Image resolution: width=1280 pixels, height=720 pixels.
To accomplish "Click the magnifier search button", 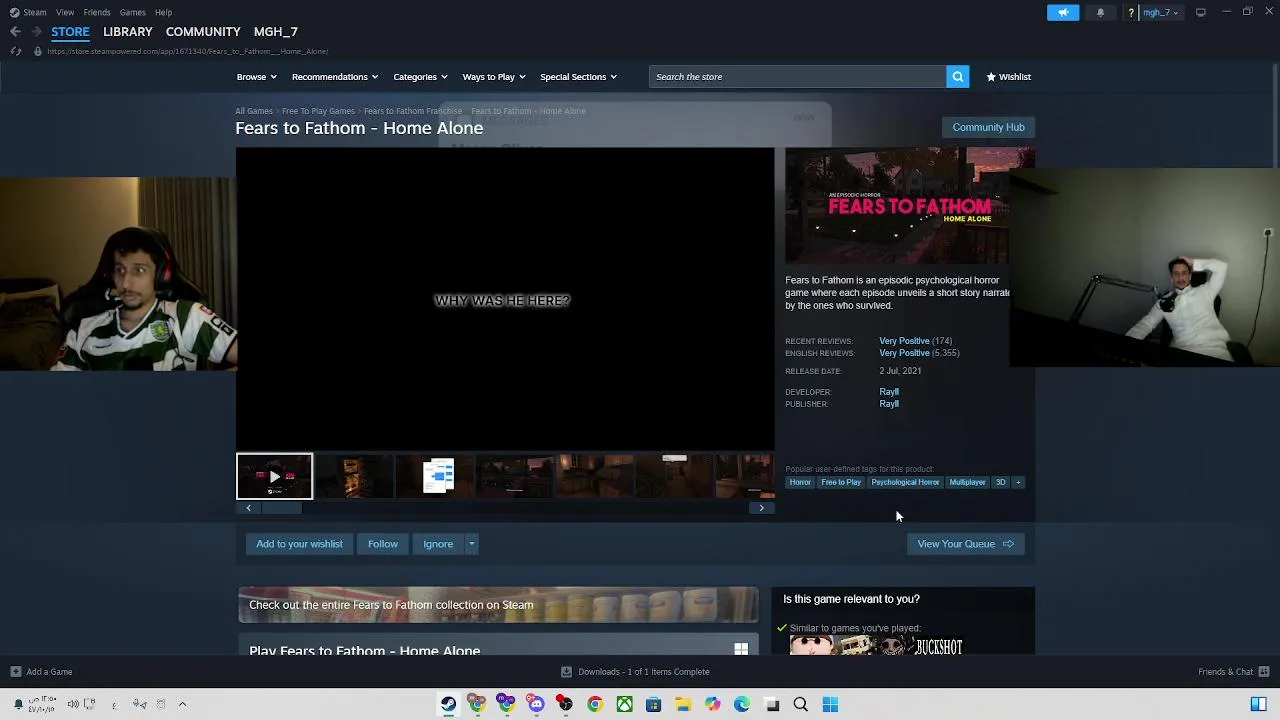I will tap(957, 77).
